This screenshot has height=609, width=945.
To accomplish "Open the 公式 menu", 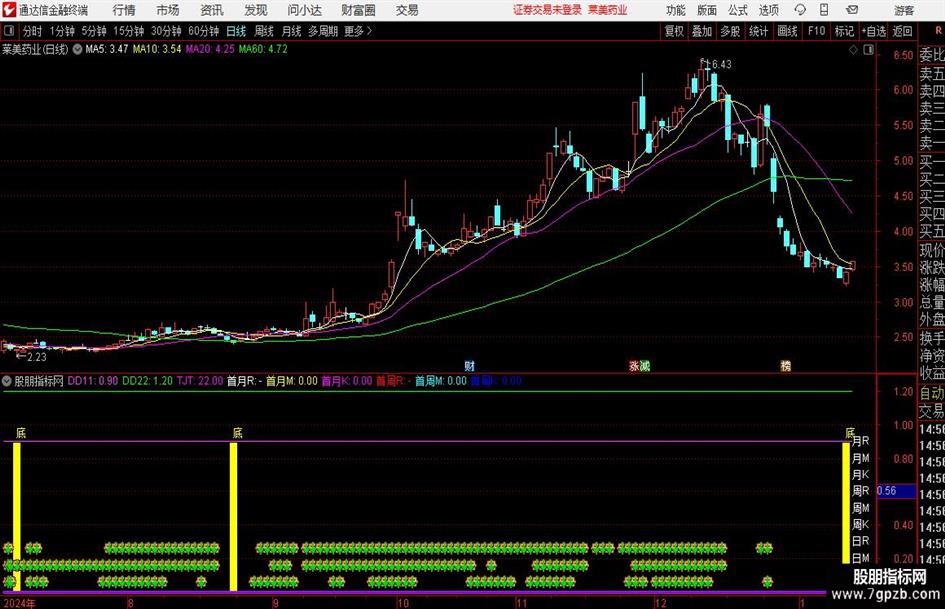I will pyautogui.click(x=738, y=10).
